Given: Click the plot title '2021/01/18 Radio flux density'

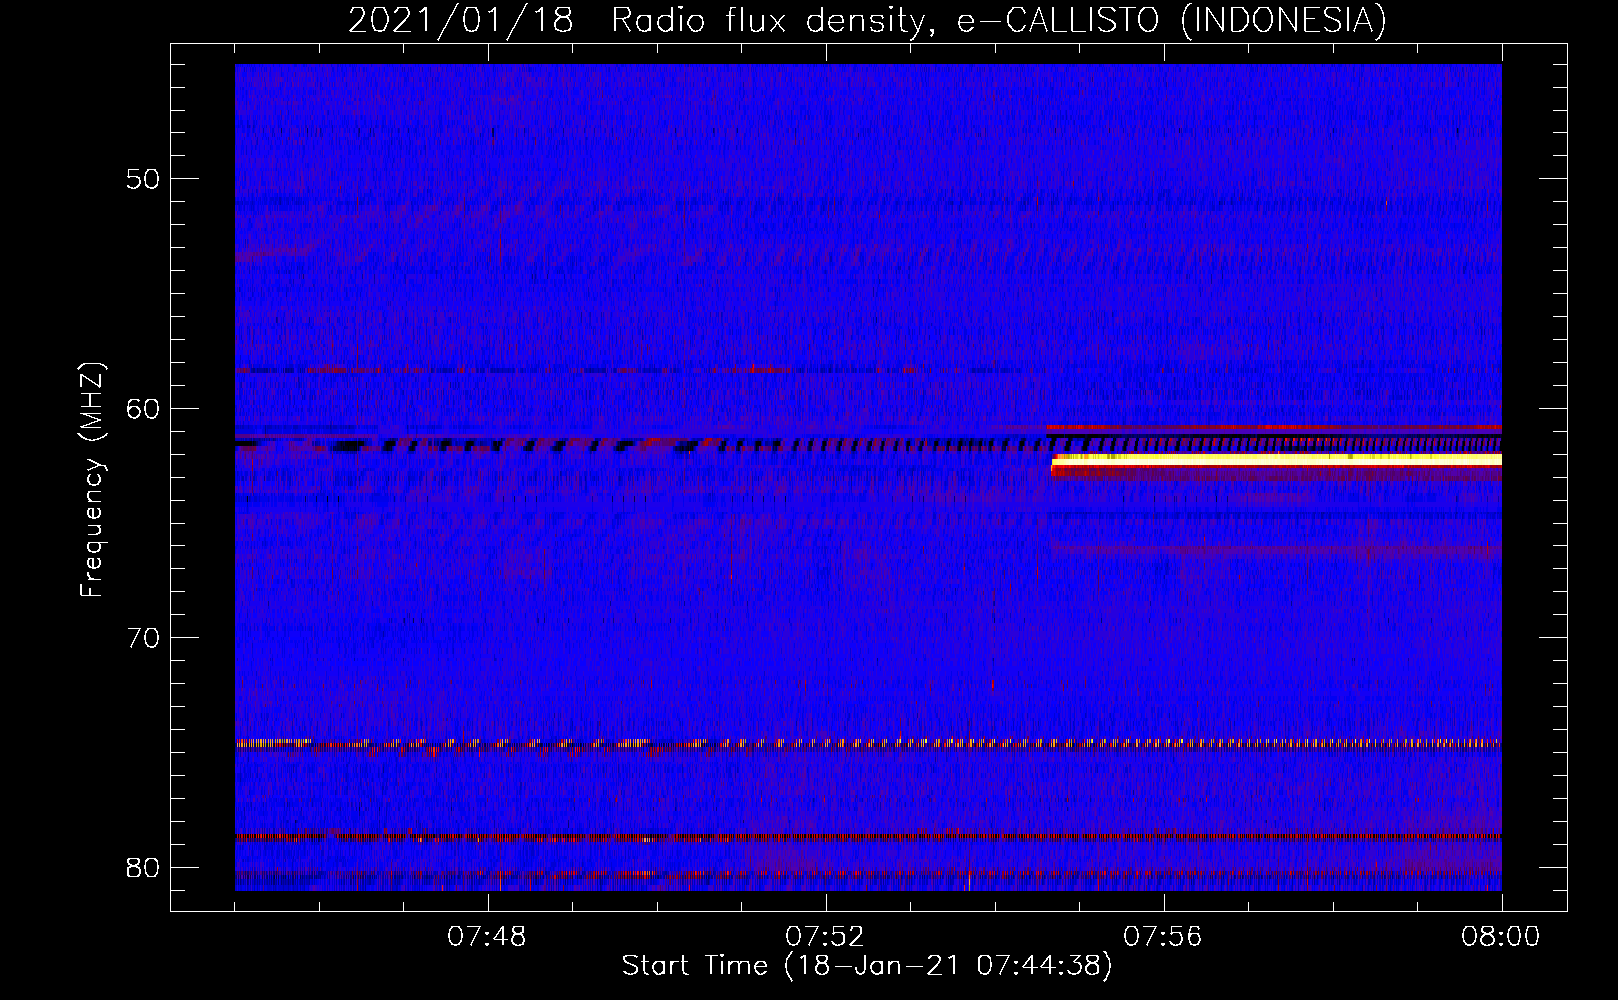Looking at the screenshot, I should [868, 20].
